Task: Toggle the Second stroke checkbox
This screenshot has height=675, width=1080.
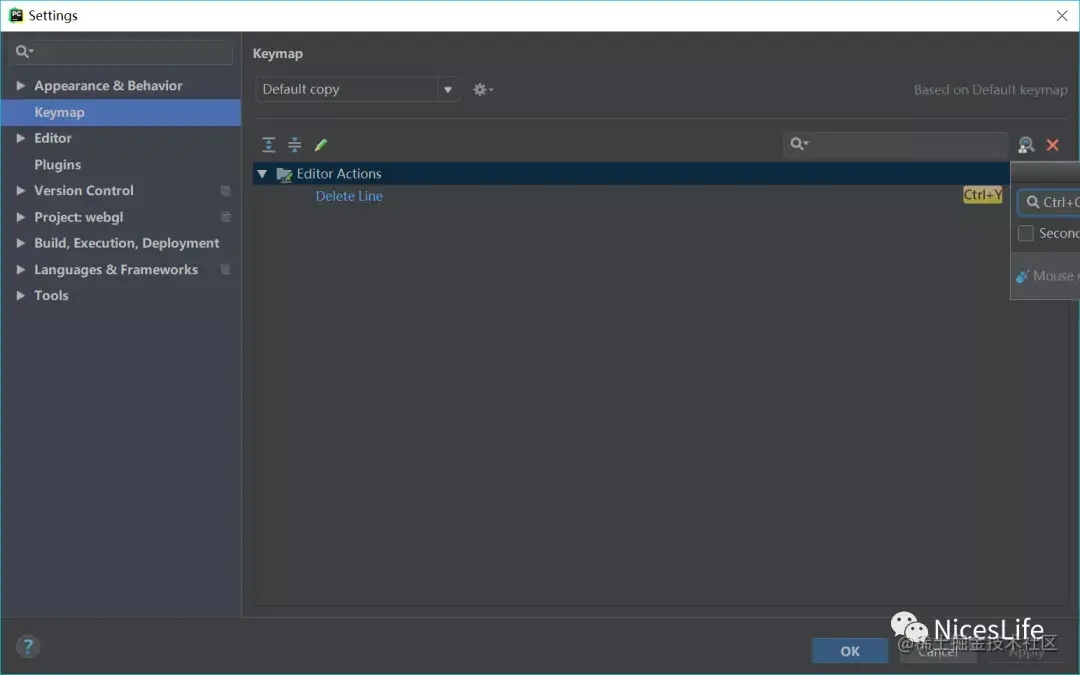Action: pos(1026,233)
